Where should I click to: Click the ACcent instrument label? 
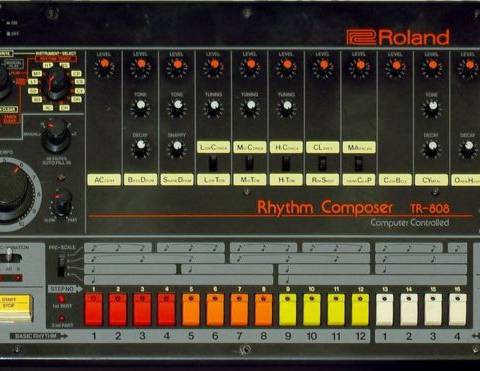pos(104,180)
